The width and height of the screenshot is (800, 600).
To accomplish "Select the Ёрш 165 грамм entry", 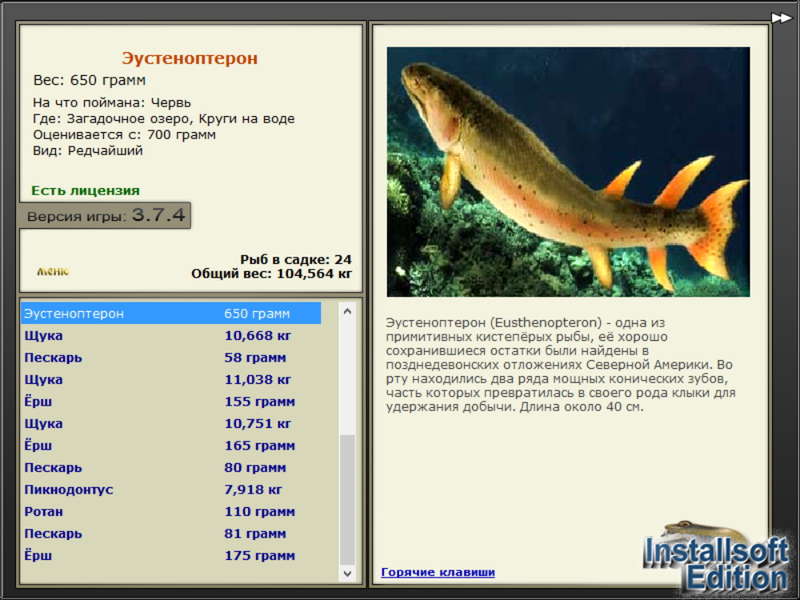I will pos(171,445).
